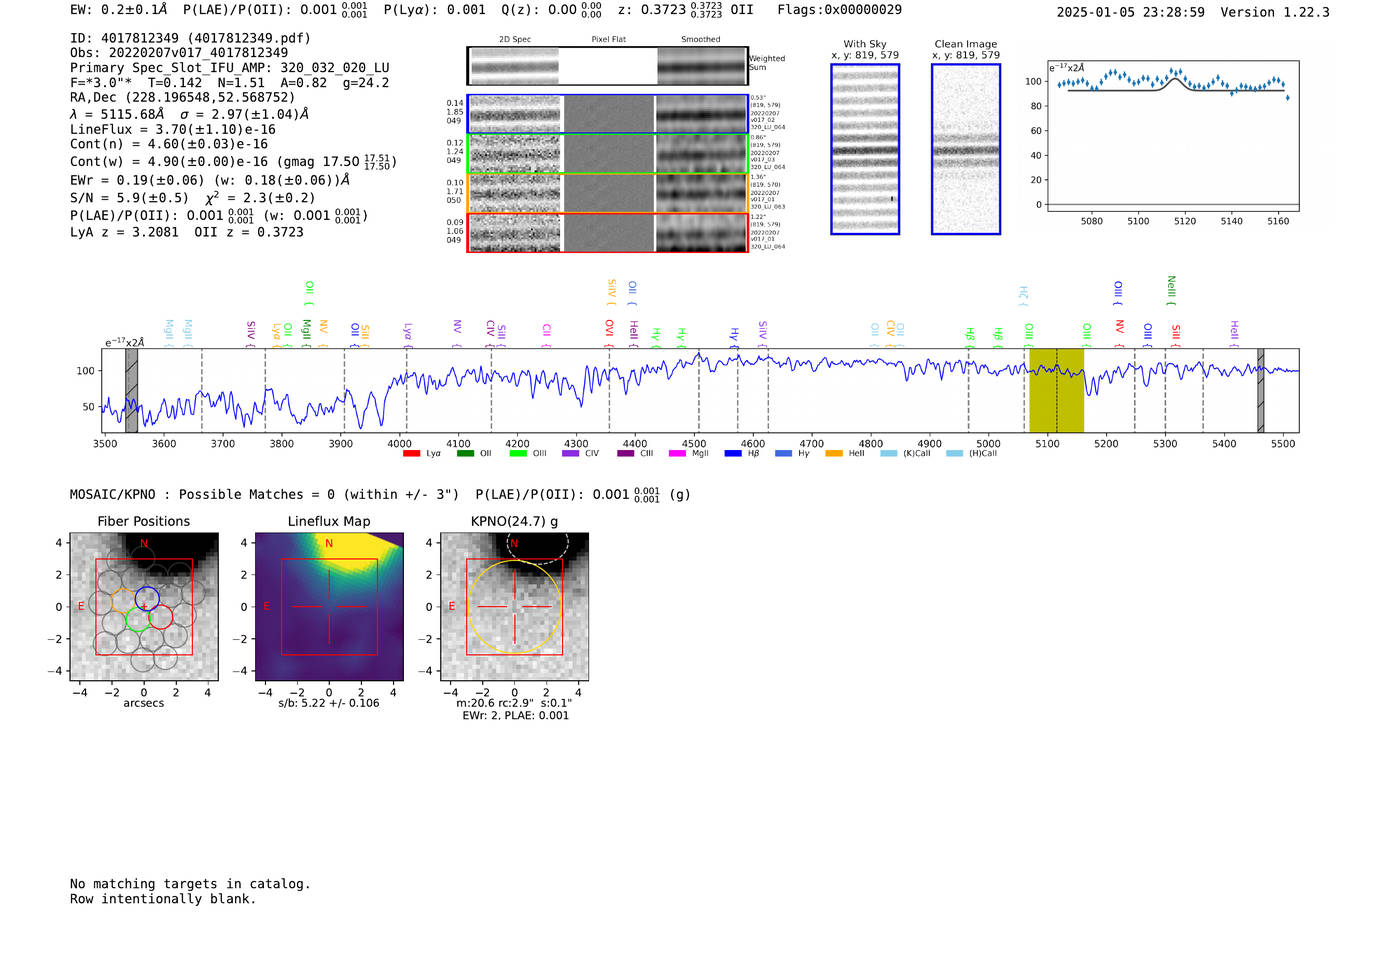The height and width of the screenshot is (953, 1400).
Task: Click the Hγ legend swatch
Action: [x=783, y=454]
